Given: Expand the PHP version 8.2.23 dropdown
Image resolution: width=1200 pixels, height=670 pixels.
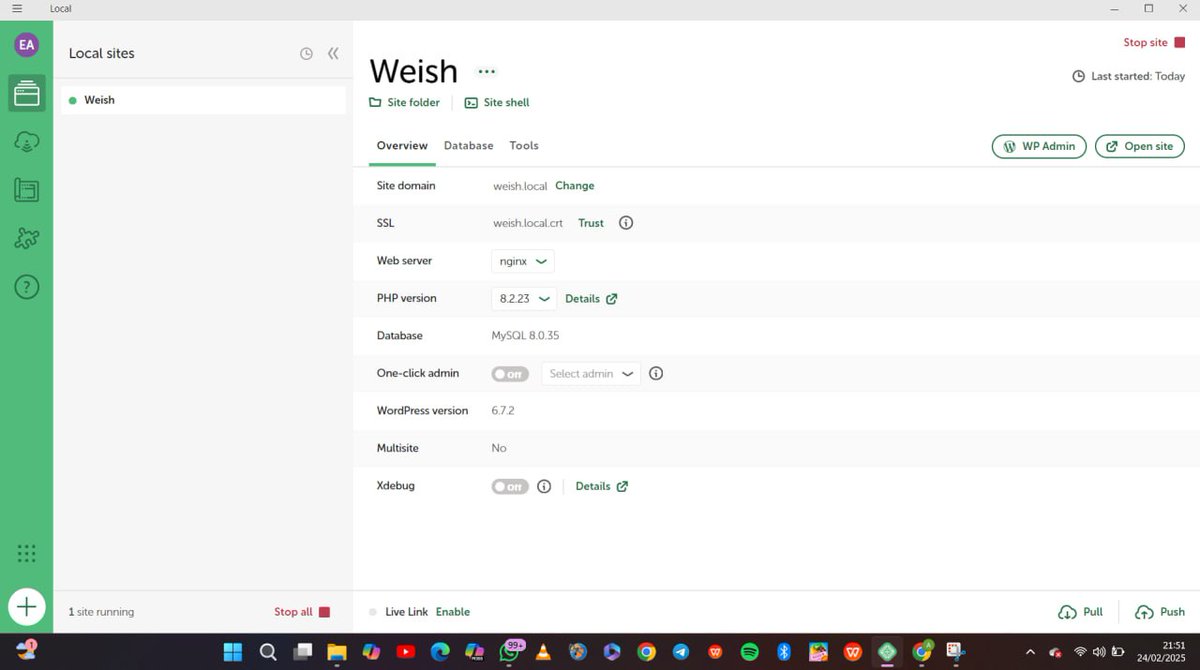Looking at the screenshot, I should coord(524,298).
